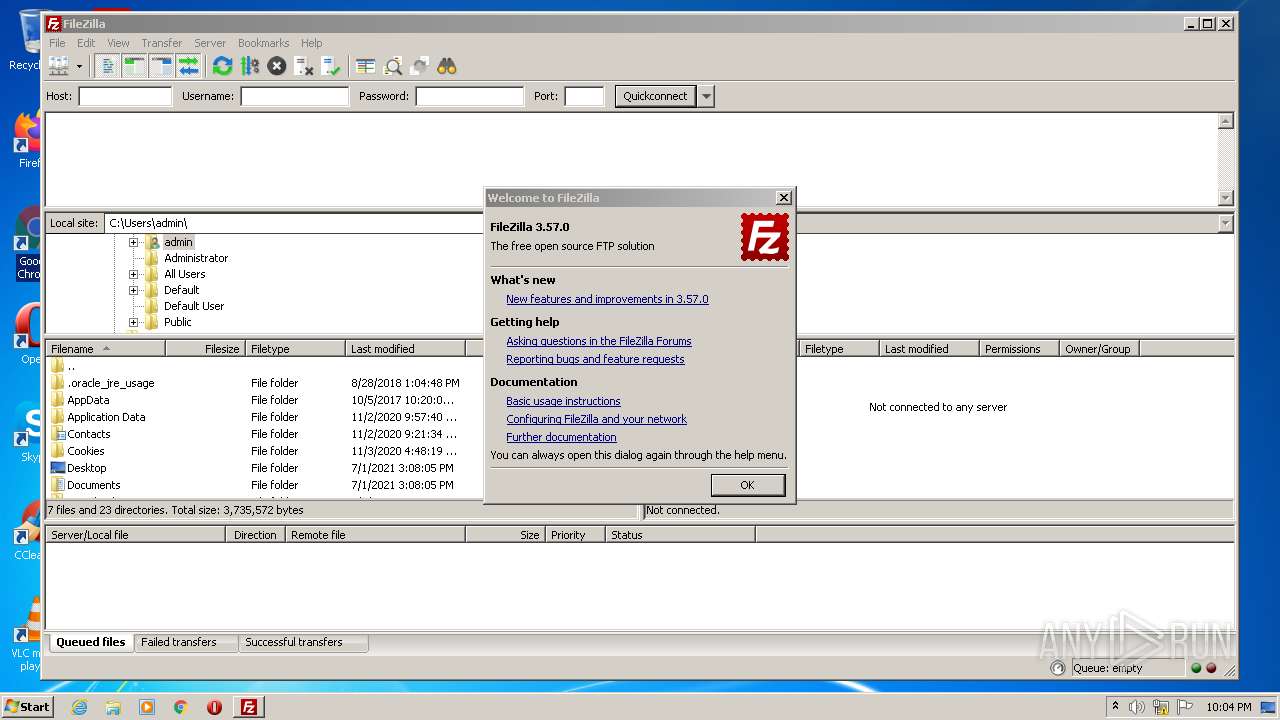Focus the Port input field
The image size is (1280, 720).
click(x=584, y=96)
